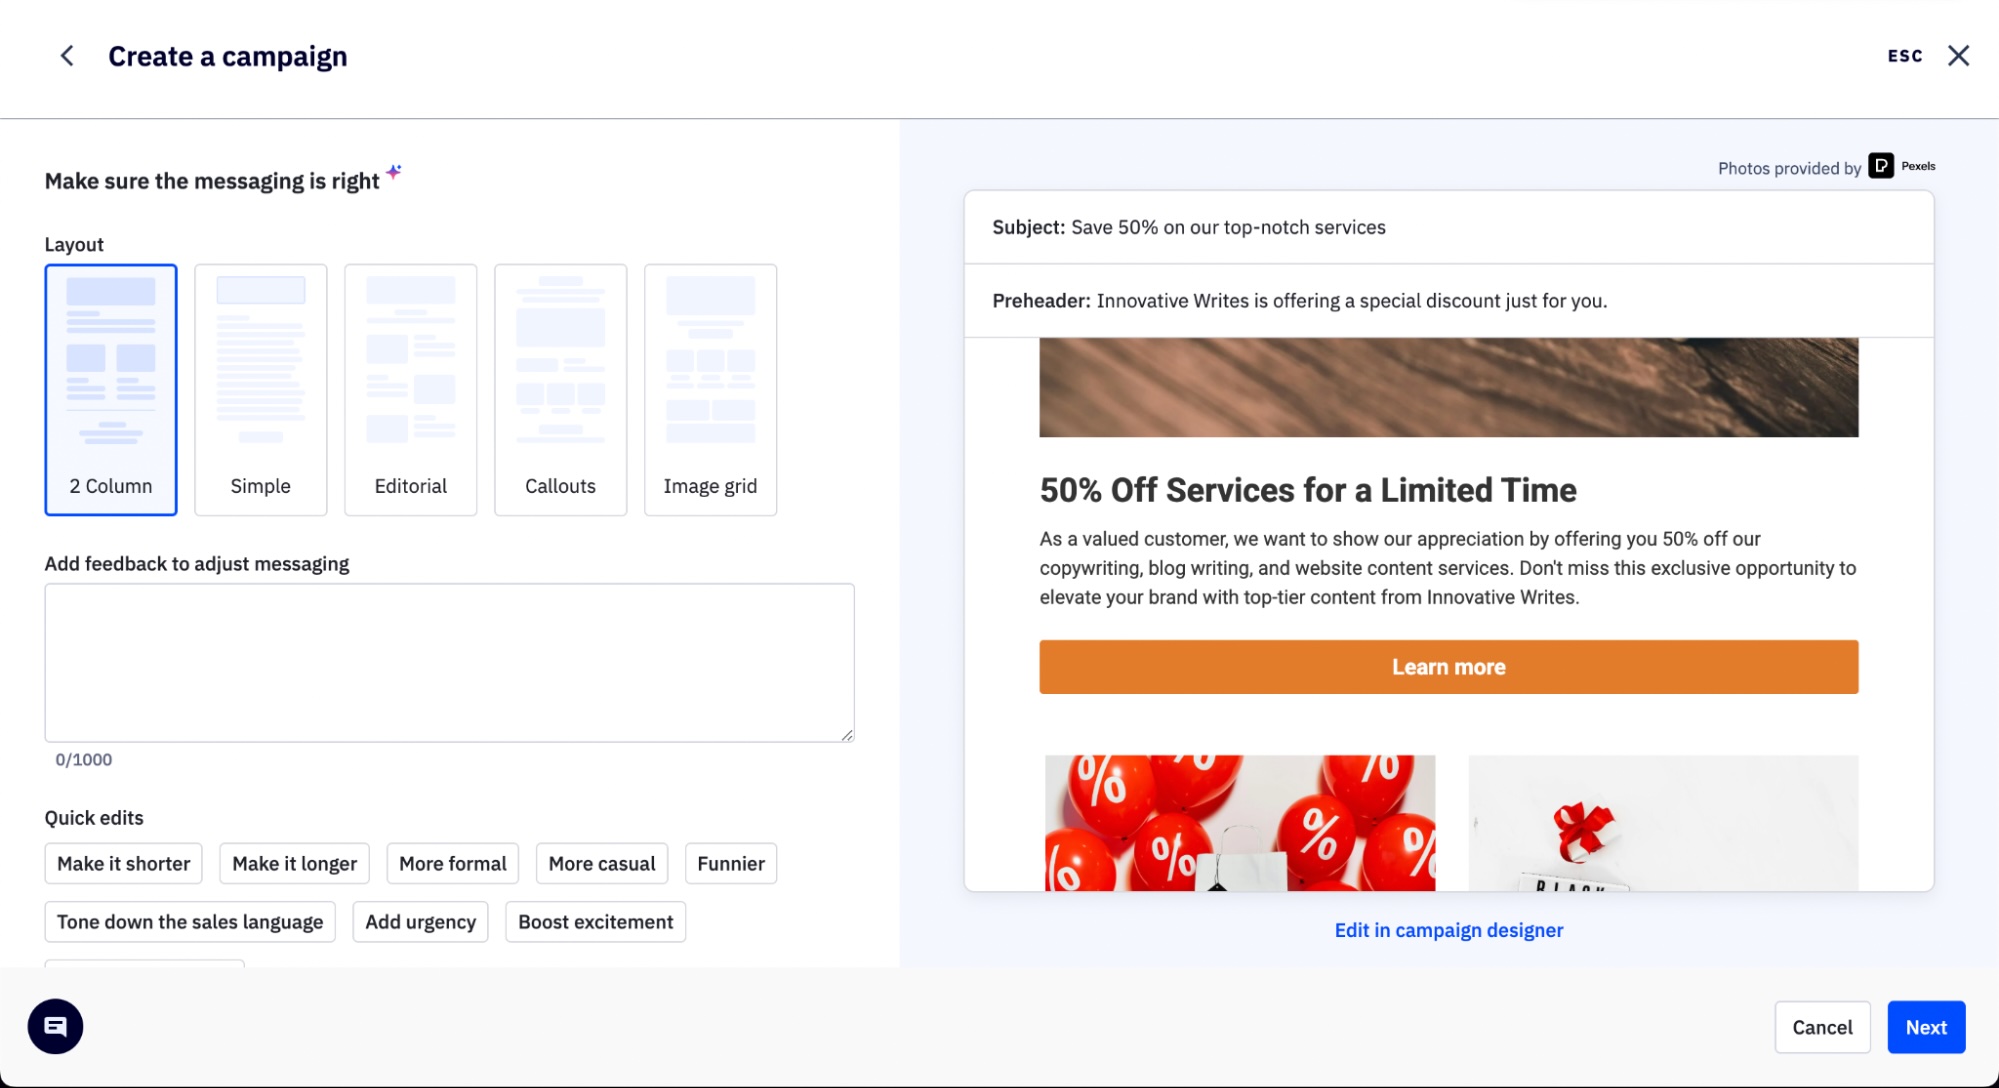Open the chat support bubble icon
Viewport: 1999px width, 1088px height.
[55, 1026]
